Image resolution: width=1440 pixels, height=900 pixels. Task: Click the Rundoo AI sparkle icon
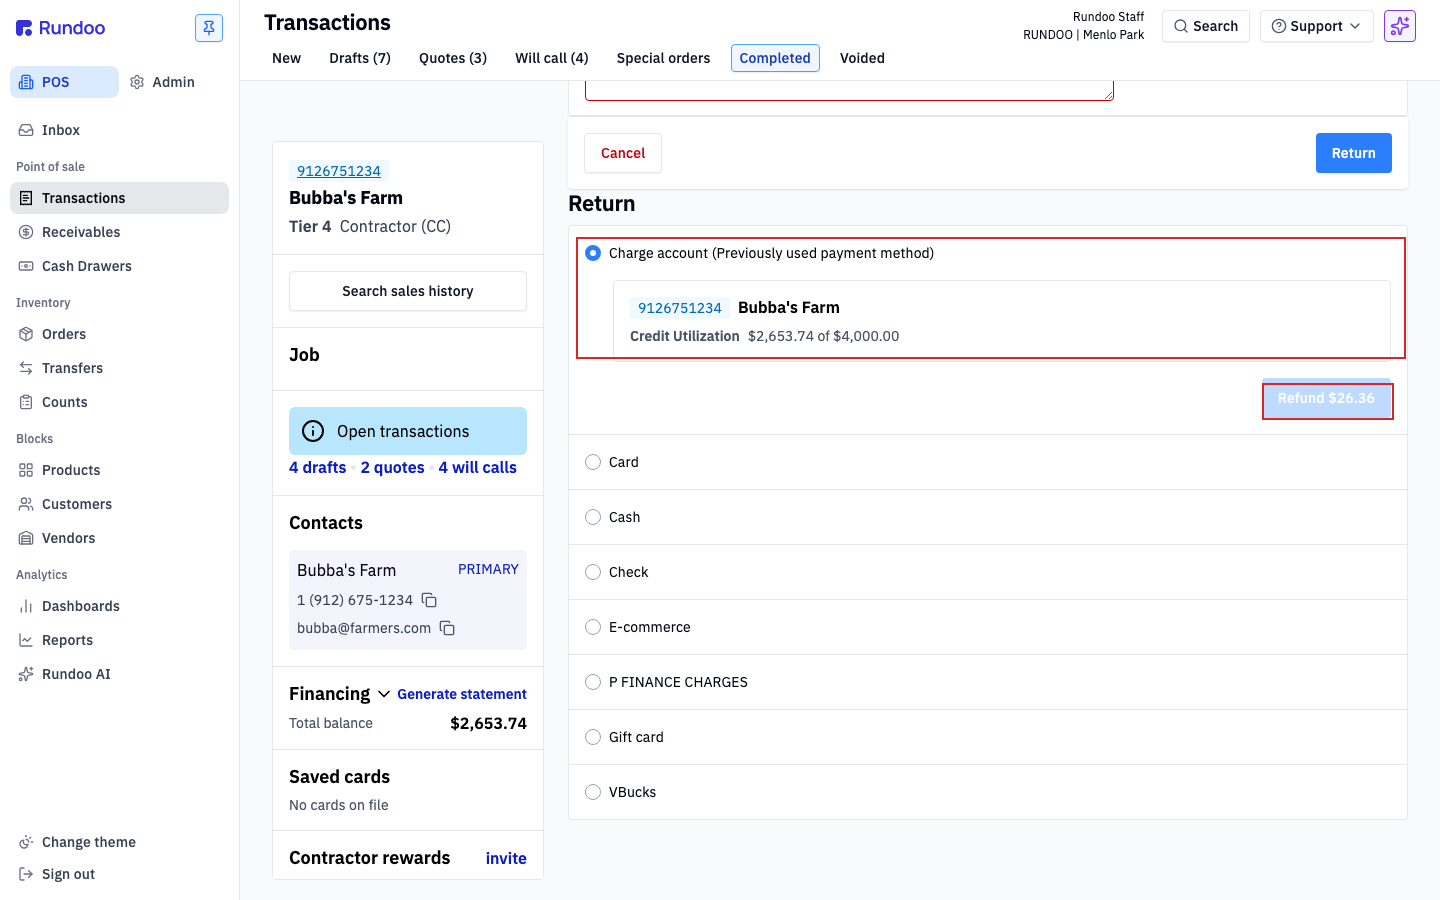pos(26,674)
